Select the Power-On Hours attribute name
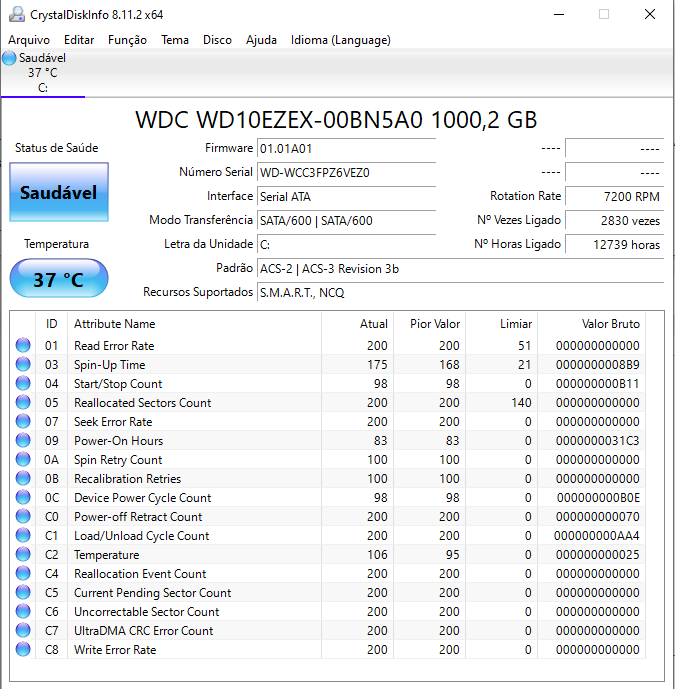 point(118,441)
